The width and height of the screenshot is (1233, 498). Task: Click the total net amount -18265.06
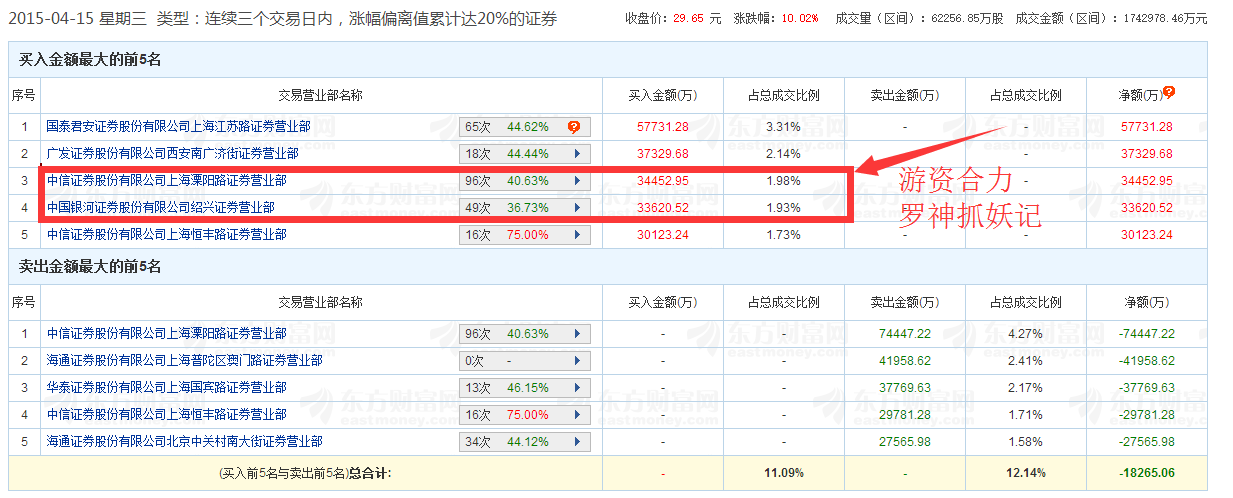pyautogui.click(x=1146, y=471)
